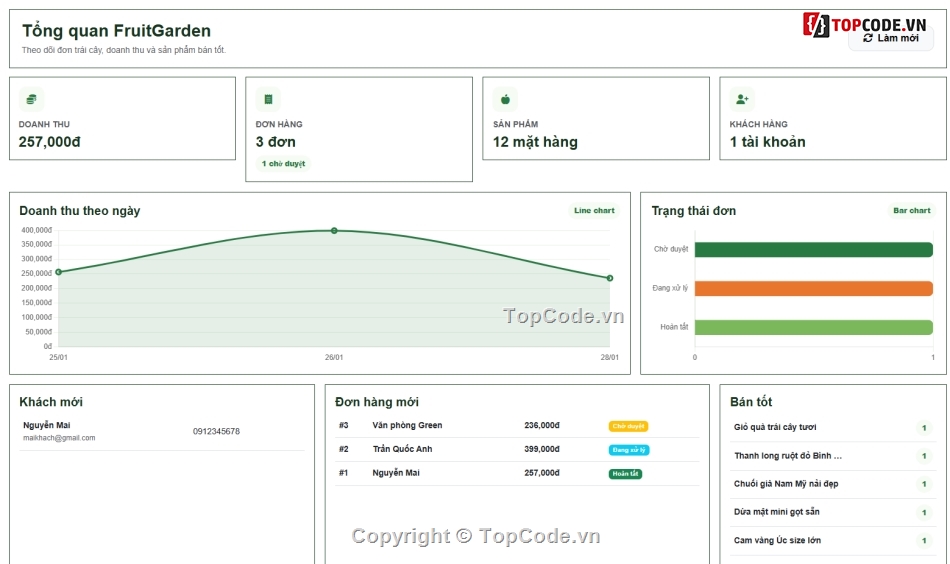The width and height of the screenshot is (950, 564).
Task: Click the 26/01 peak data point
Action: coord(334,231)
